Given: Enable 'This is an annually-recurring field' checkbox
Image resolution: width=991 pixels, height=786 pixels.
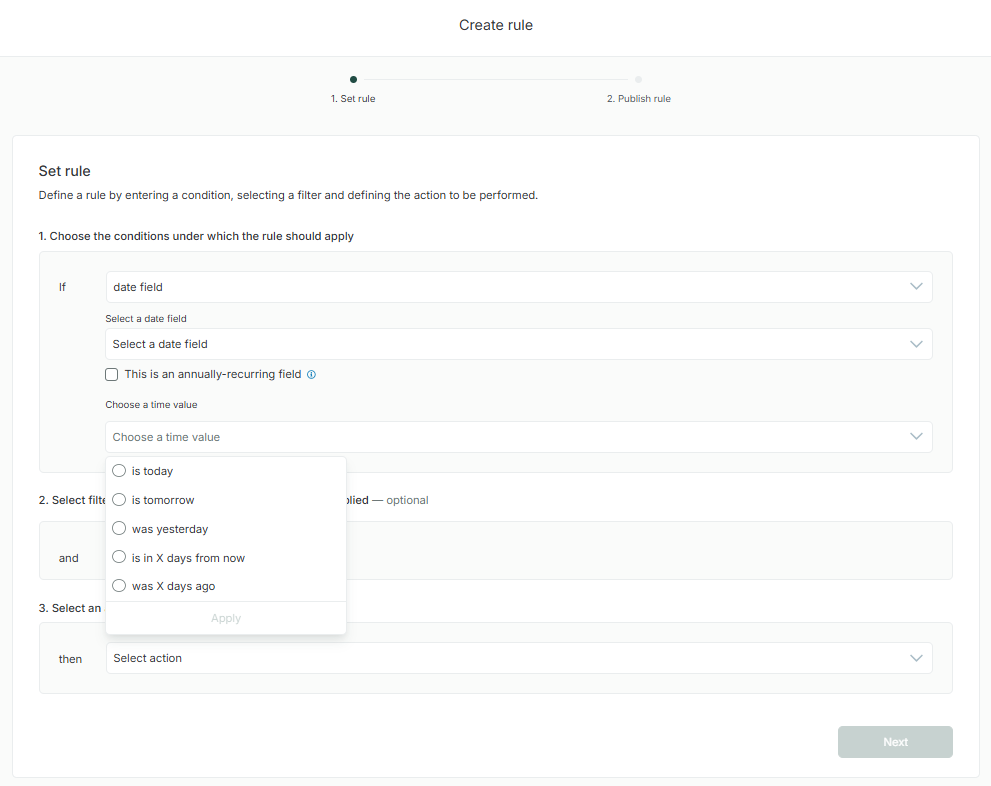Looking at the screenshot, I should (112, 375).
